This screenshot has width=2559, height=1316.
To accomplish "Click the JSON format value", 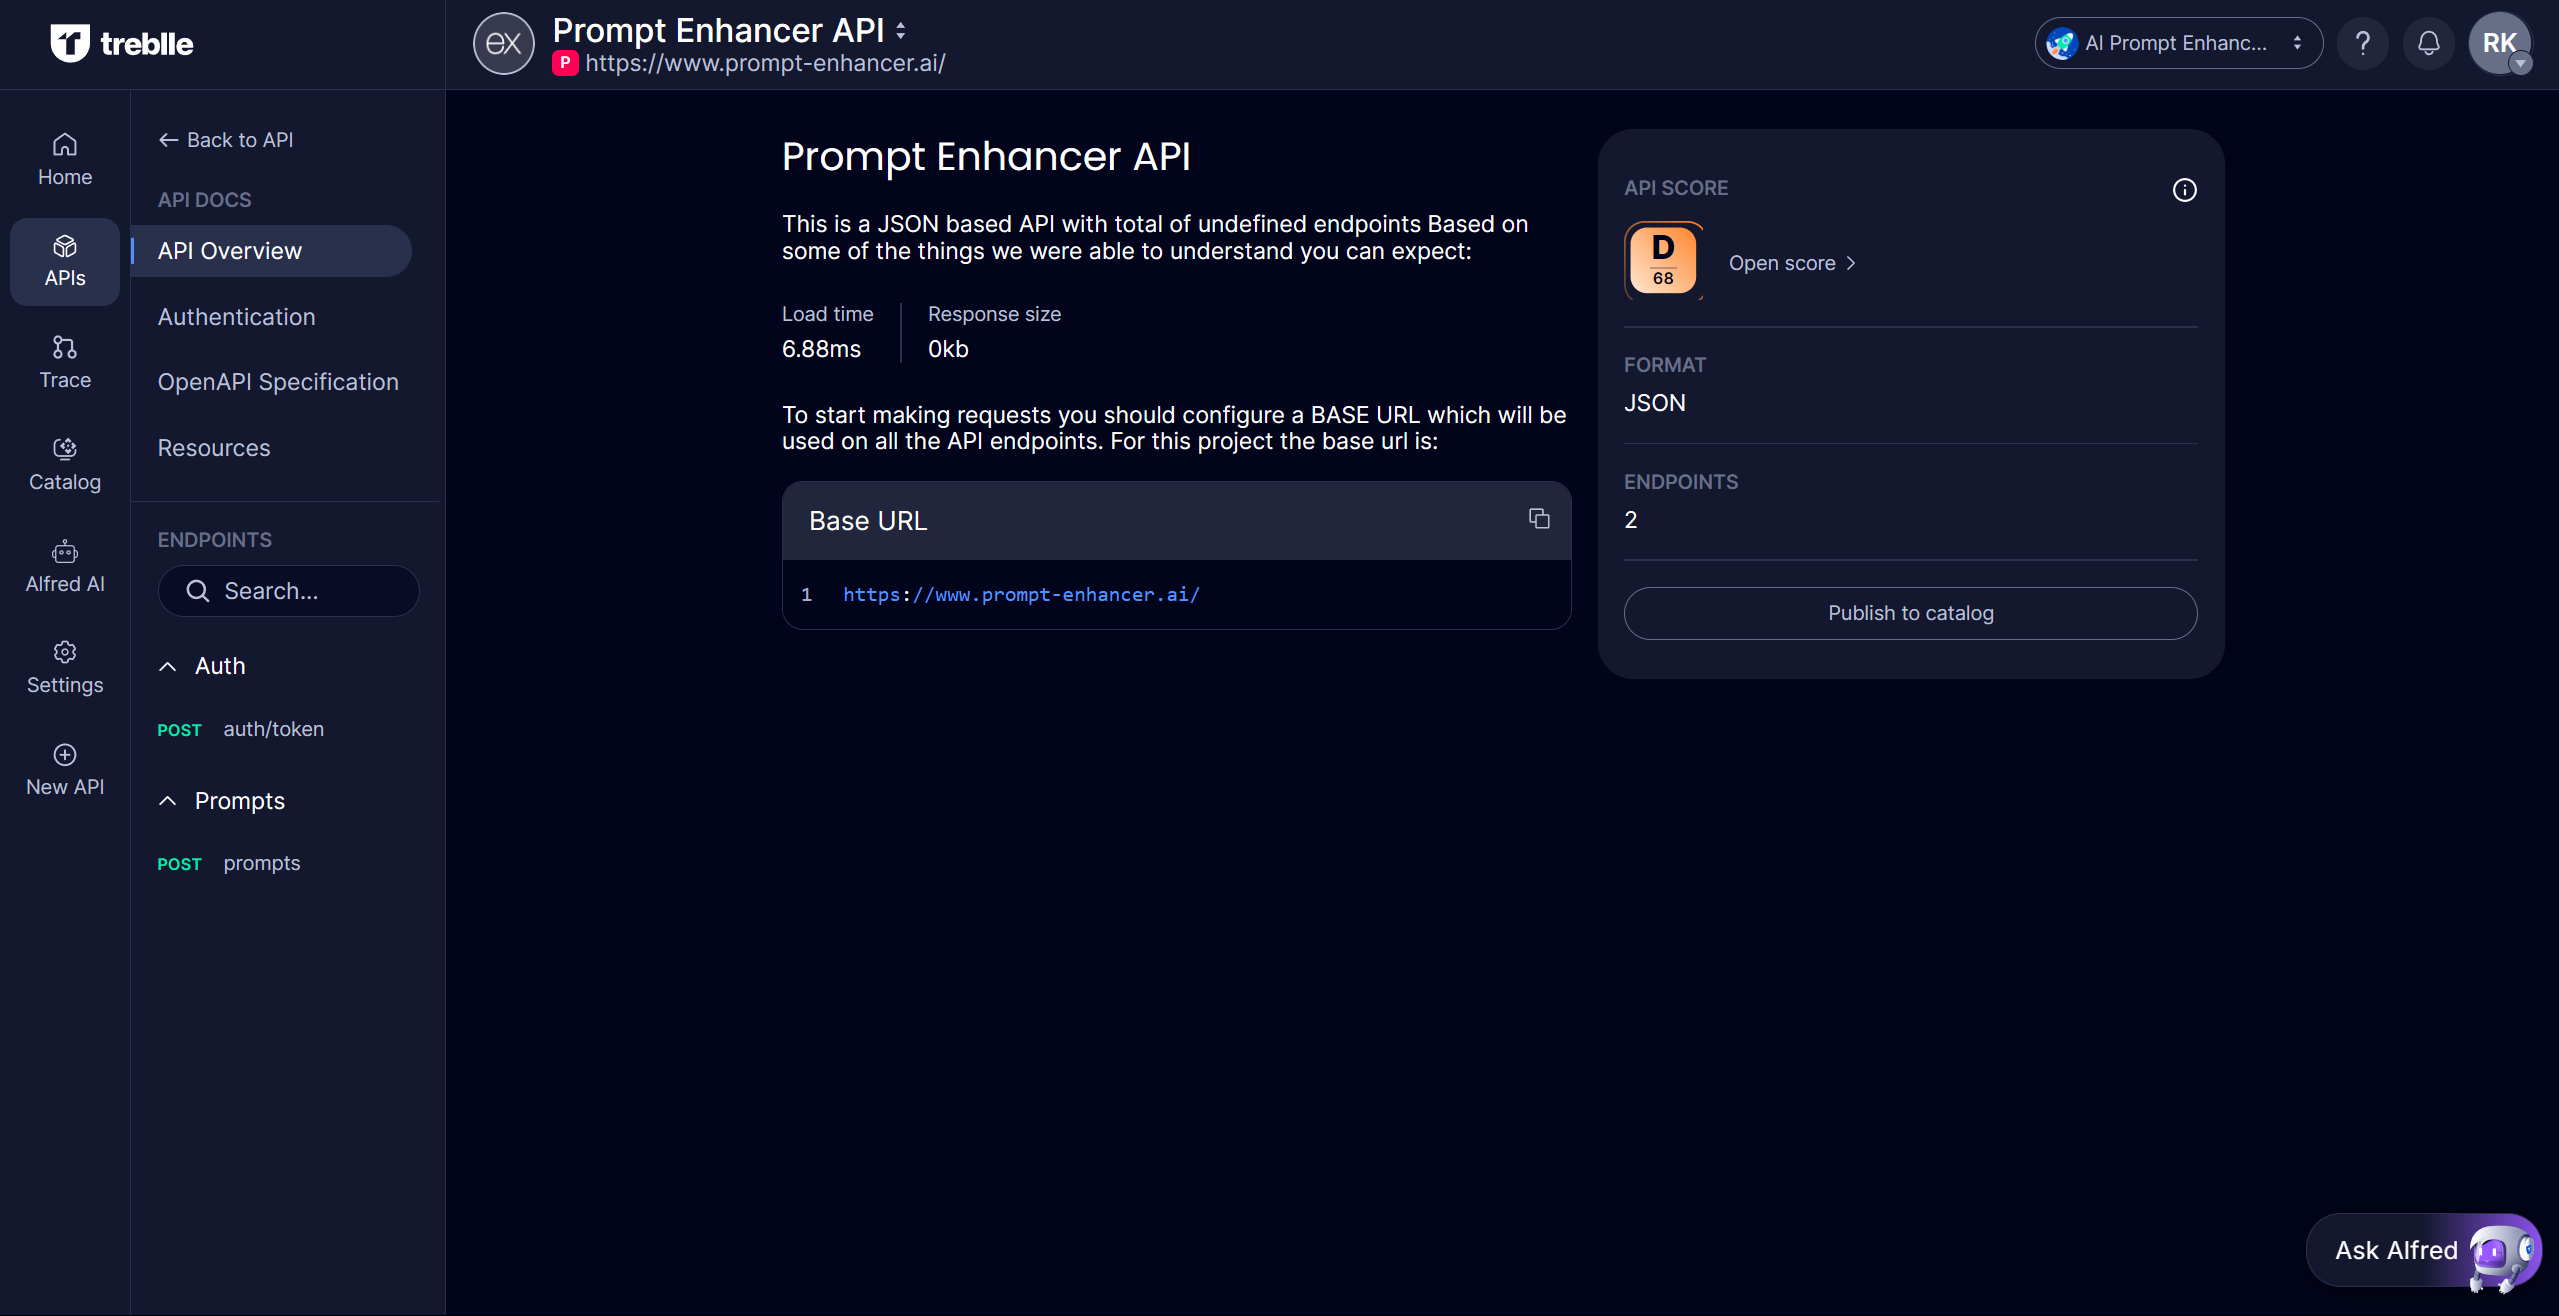I will (1655, 403).
